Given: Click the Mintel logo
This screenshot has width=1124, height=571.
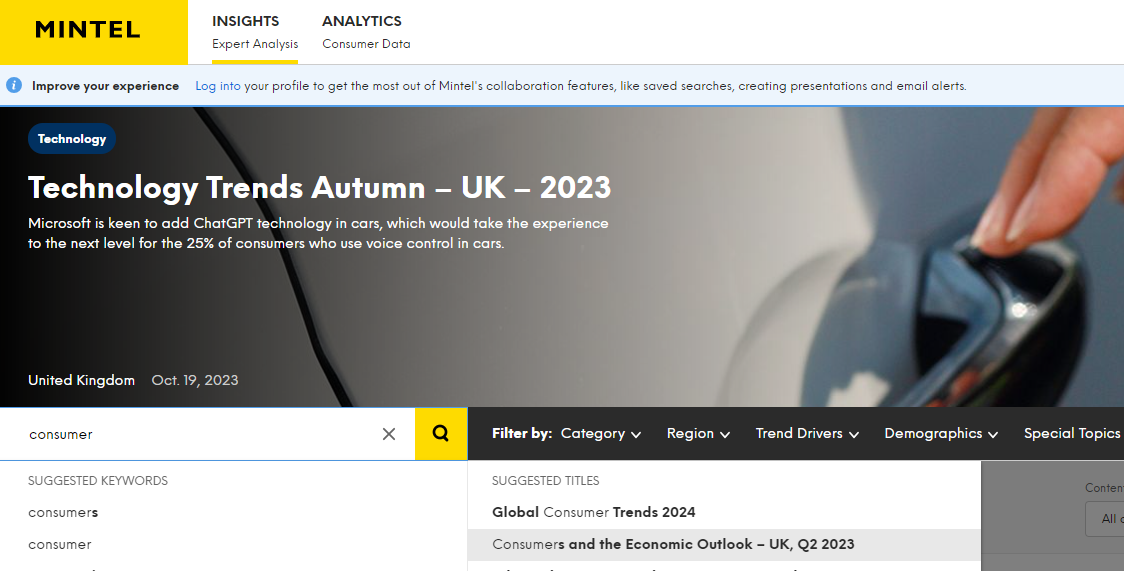Looking at the screenshot, I should click(x=88, y=30).
